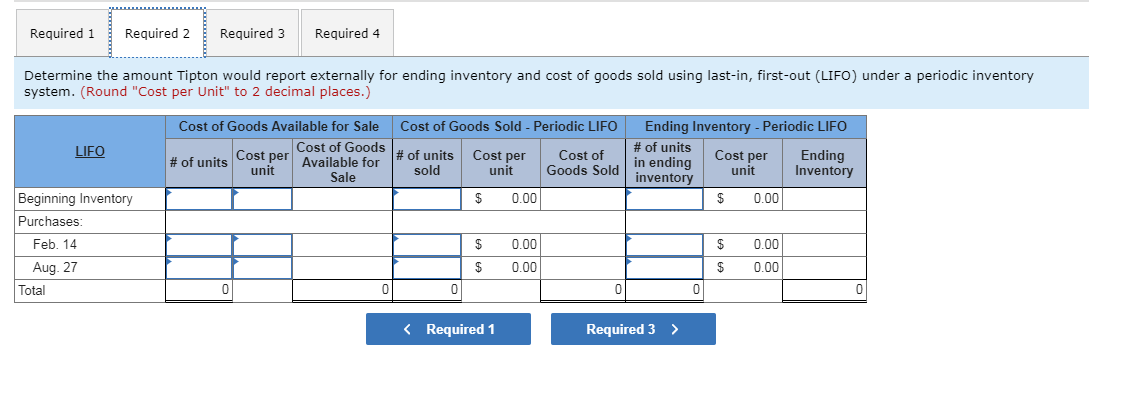Click the blue Required 1 back button
Image resolution: width=1140 pixels, height=405 pixels.
[448, 329]
